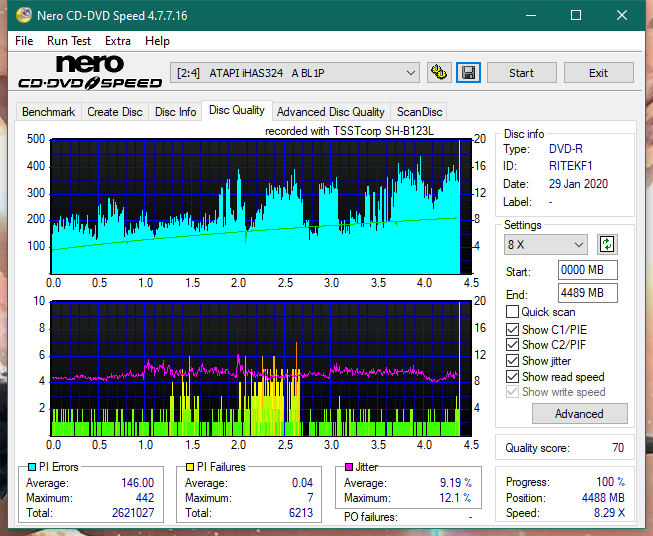
Task: Click the refresh speed settings icon
Action: point(607,244)
